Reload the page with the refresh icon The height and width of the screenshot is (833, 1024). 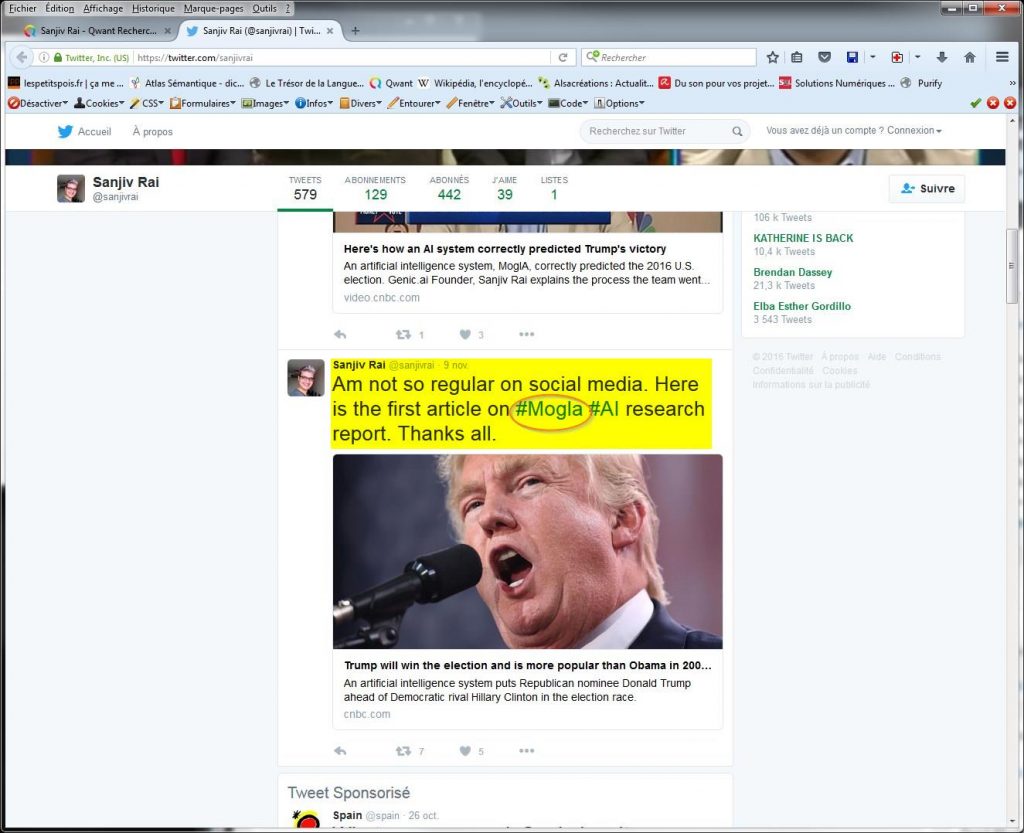pos(563,57)
